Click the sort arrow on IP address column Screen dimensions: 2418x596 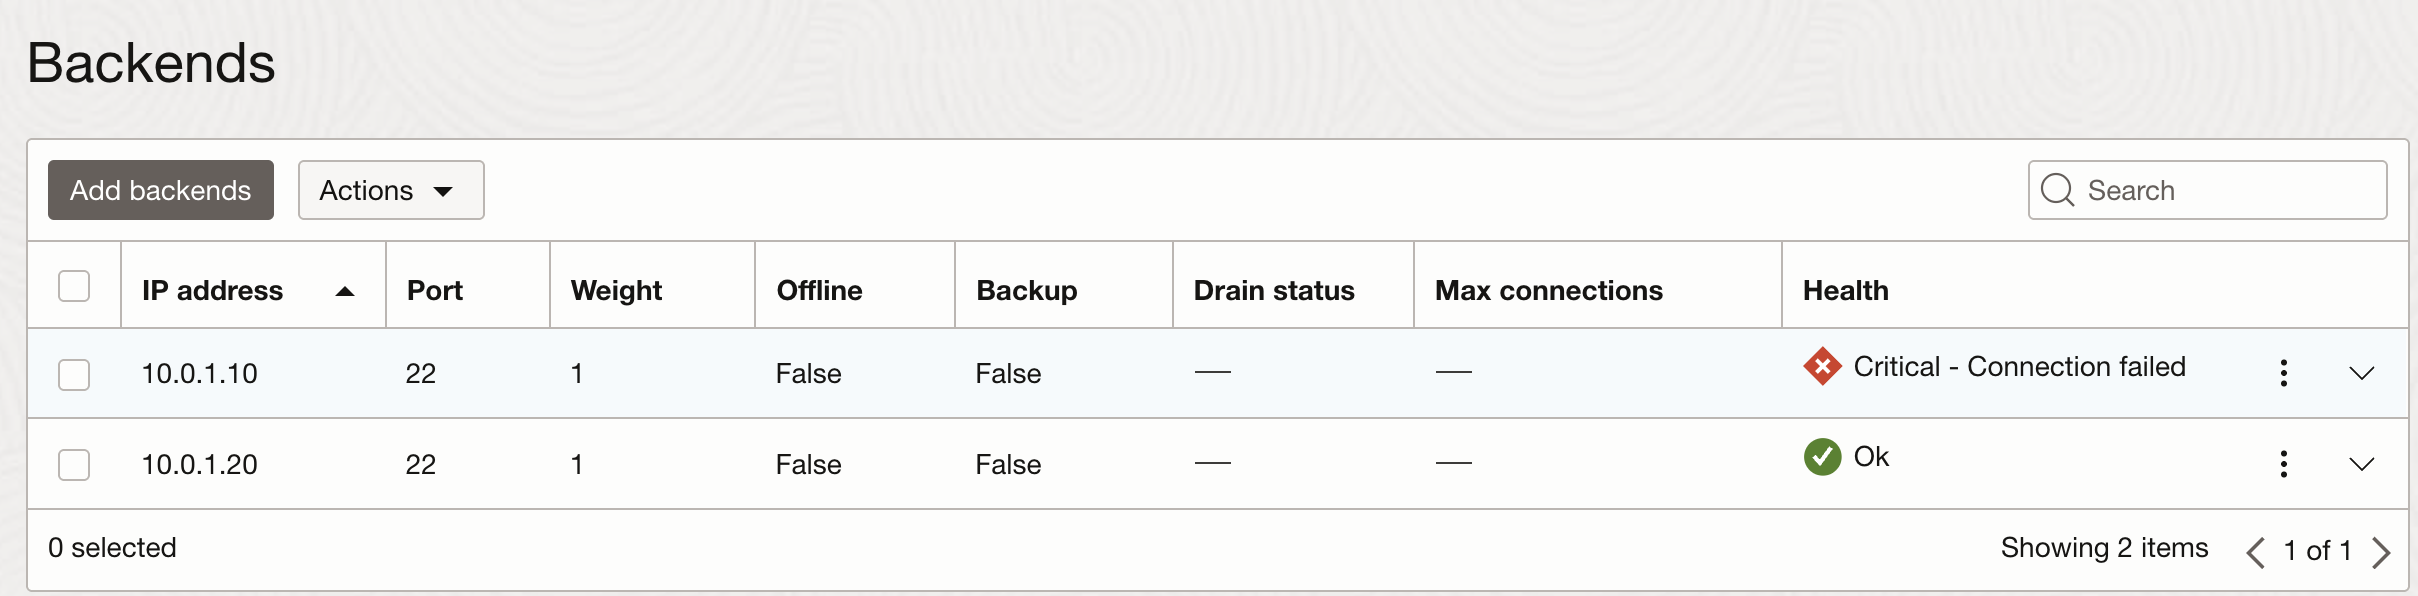(x=344, y=293)
